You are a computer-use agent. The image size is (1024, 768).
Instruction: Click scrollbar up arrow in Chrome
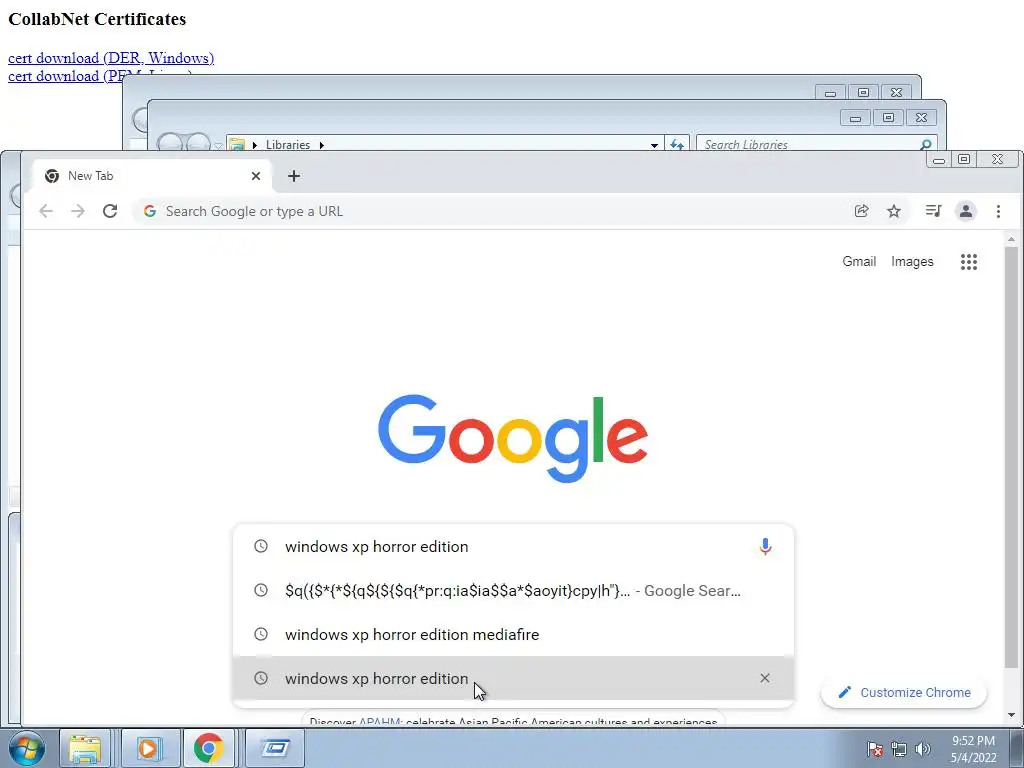[x=1011, y=239]
